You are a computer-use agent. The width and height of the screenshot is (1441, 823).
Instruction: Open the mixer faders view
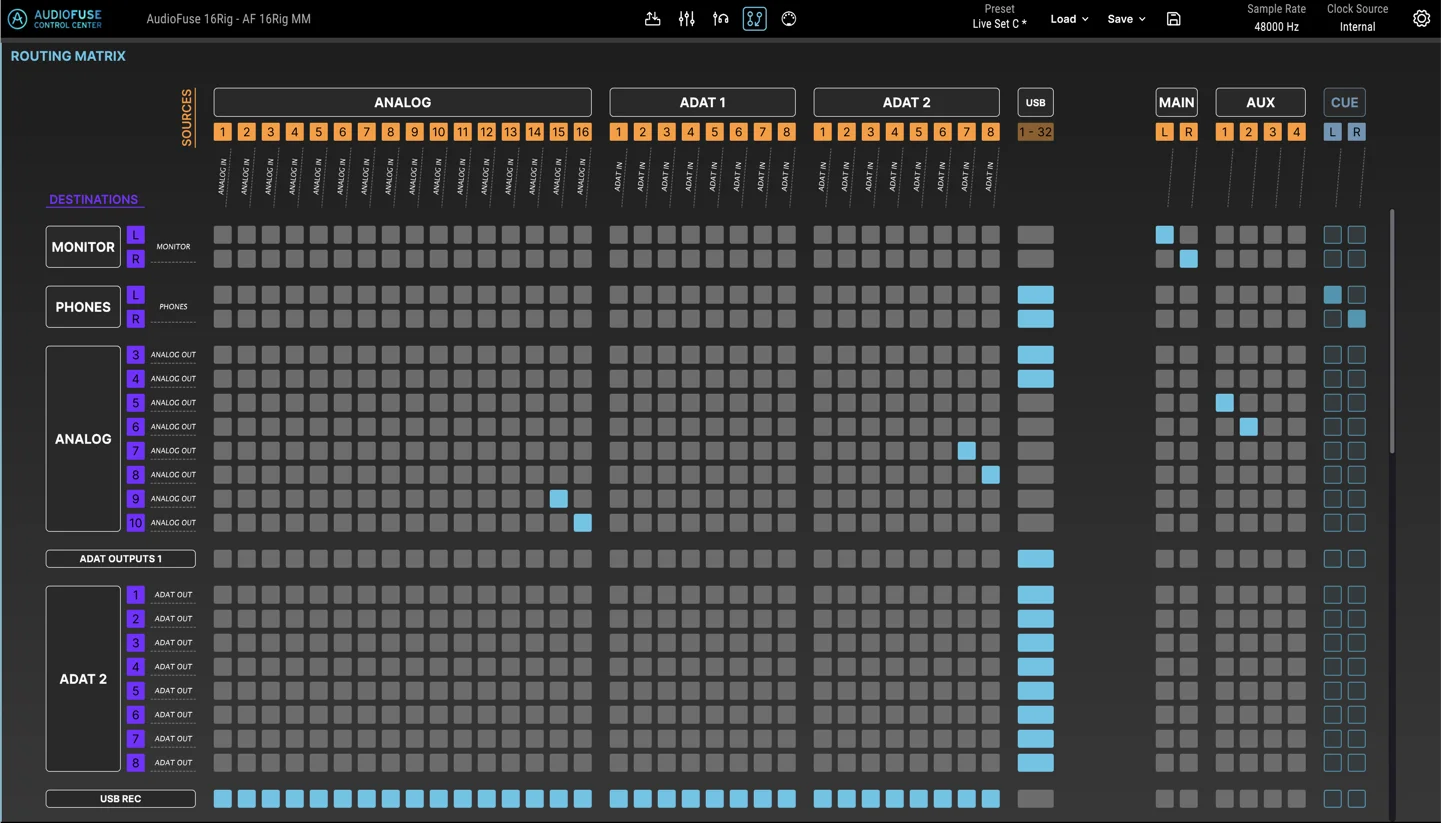point(686,19)
